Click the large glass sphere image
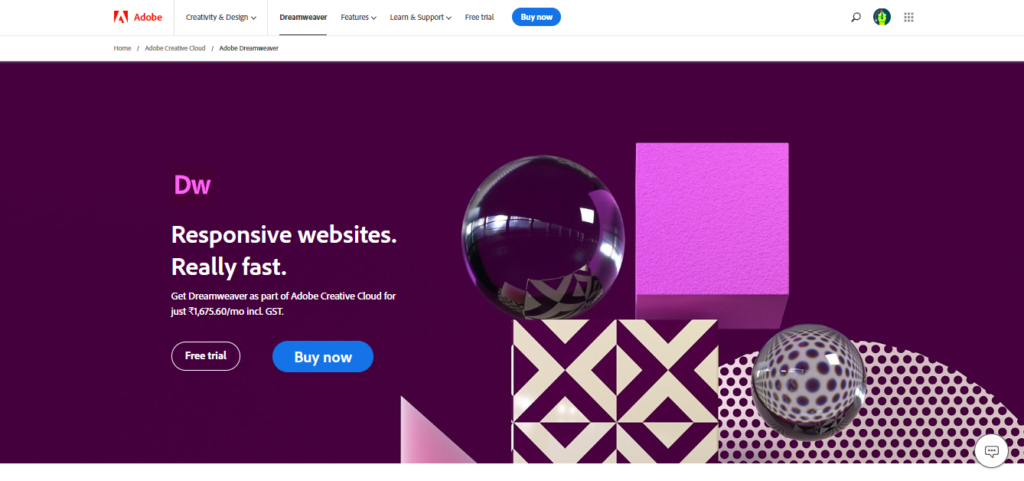Screen dimensions: 1024x481 (x=543, y=236)
